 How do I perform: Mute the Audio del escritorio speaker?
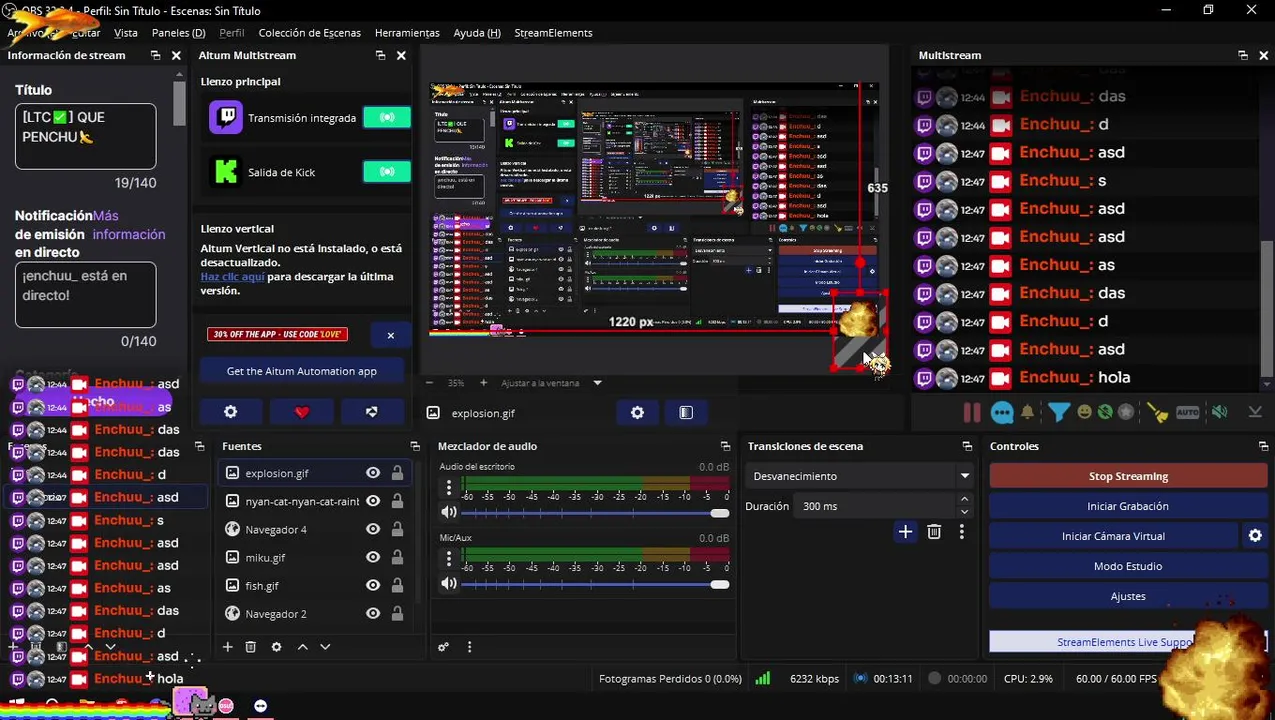449,512
